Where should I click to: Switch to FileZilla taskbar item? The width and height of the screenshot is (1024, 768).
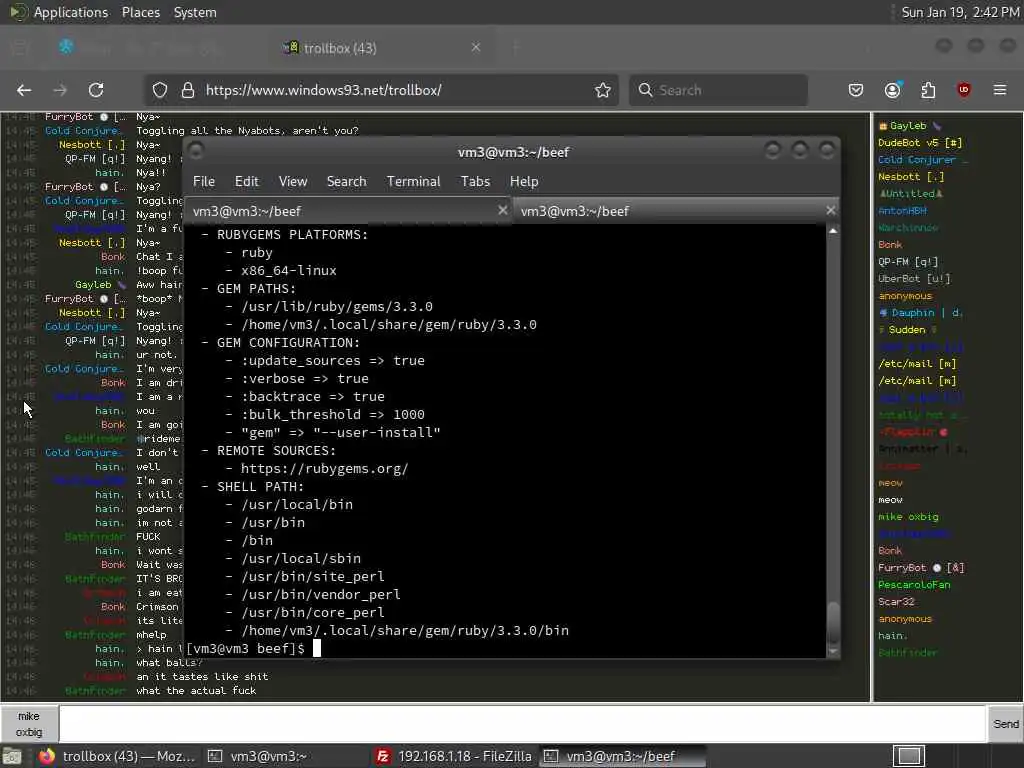454,756
